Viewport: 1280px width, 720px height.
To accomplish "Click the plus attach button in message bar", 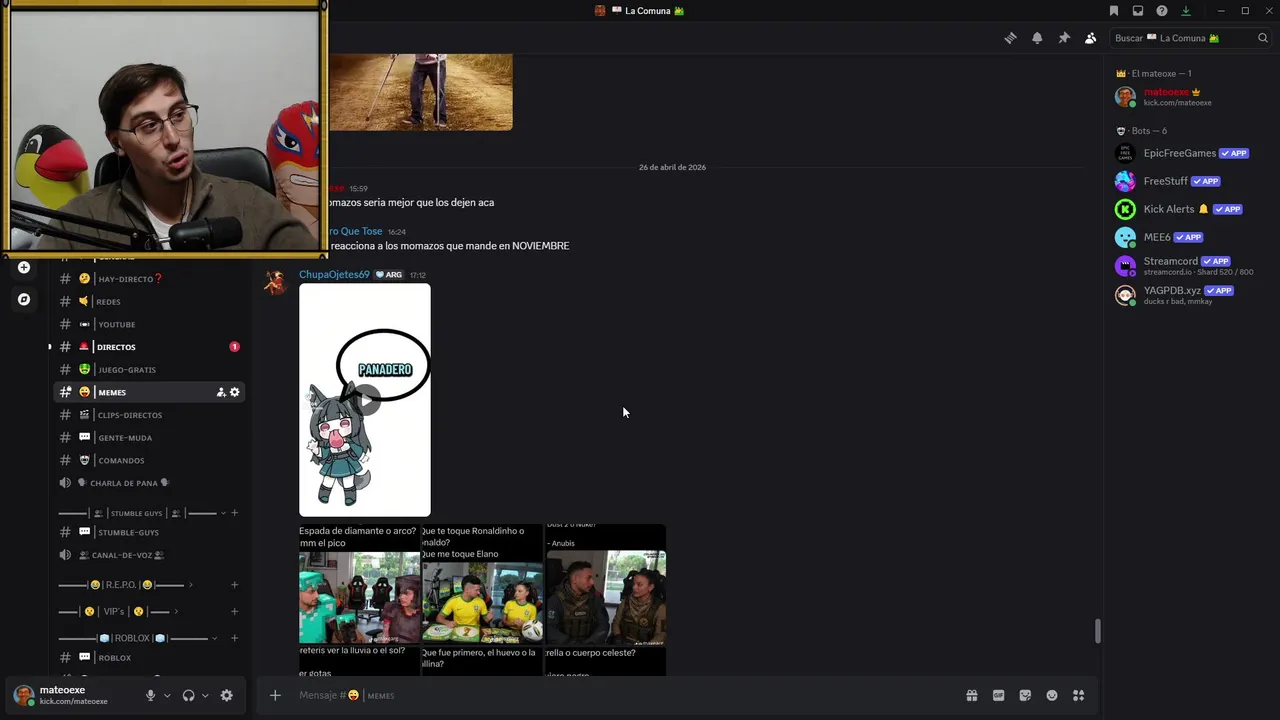I will [x=275, y=695].
